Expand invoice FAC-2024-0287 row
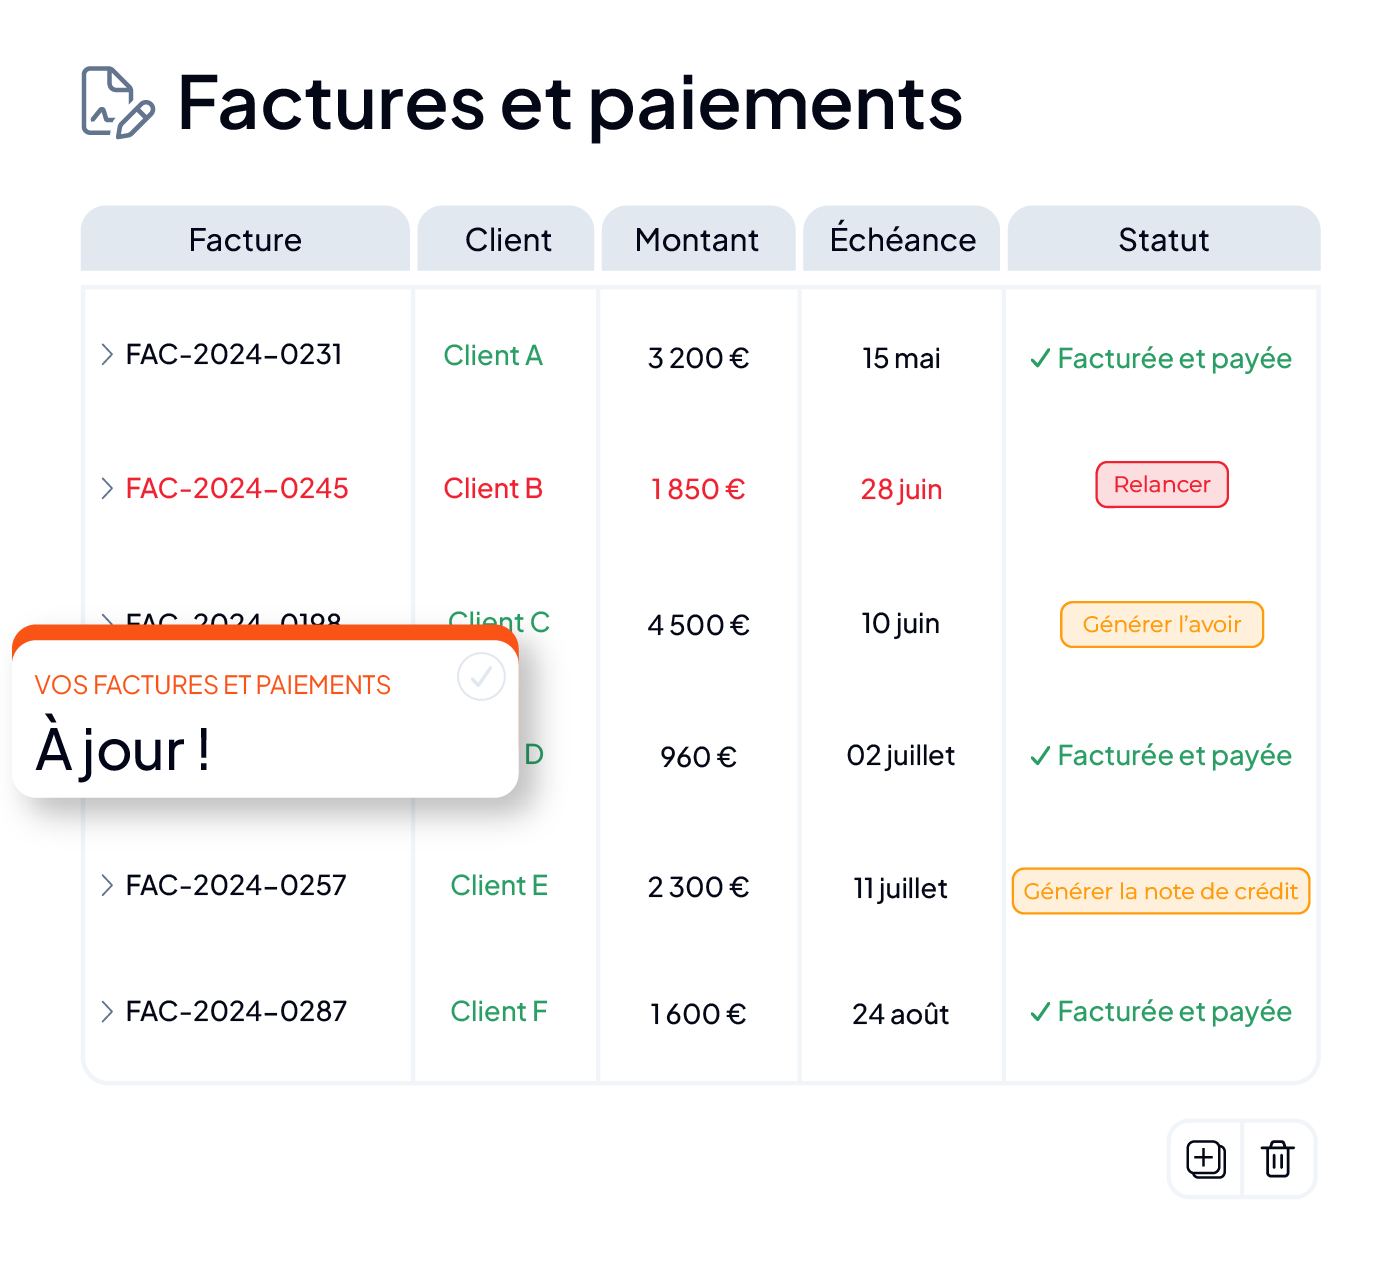This screenshot has width=1376, height=1280. coord(107,1011)
